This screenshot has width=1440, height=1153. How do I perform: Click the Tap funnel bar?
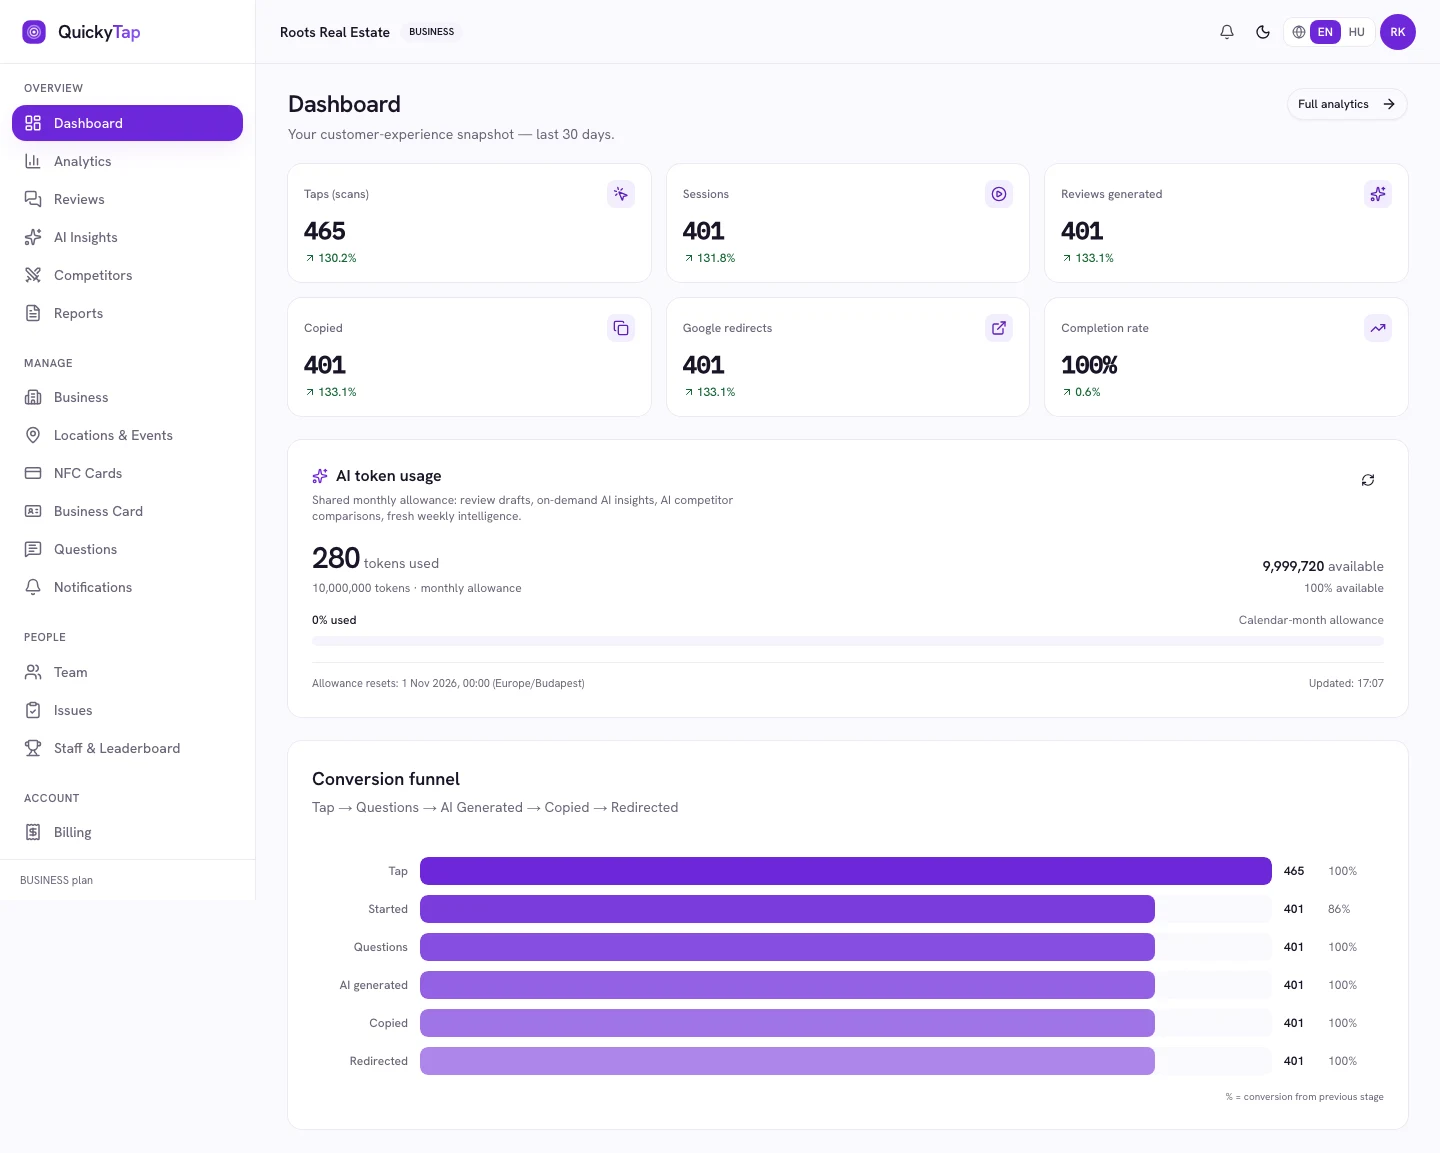(846, 871)
